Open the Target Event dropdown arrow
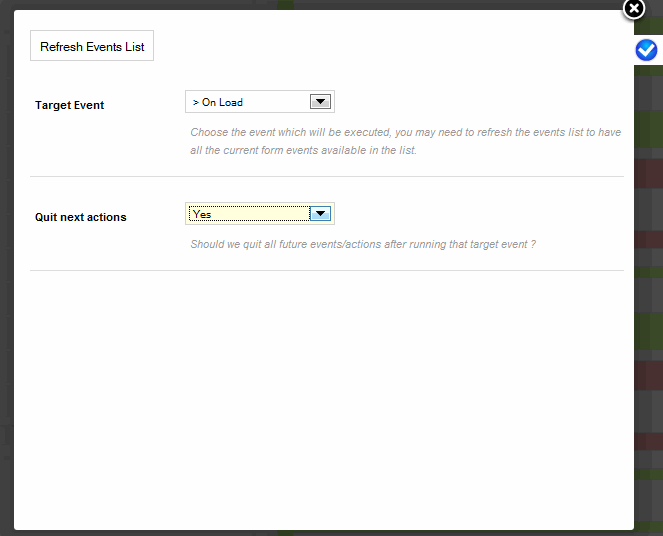This screenshot has width=663, height=536. pyautogui.click(x=320, y=102)
